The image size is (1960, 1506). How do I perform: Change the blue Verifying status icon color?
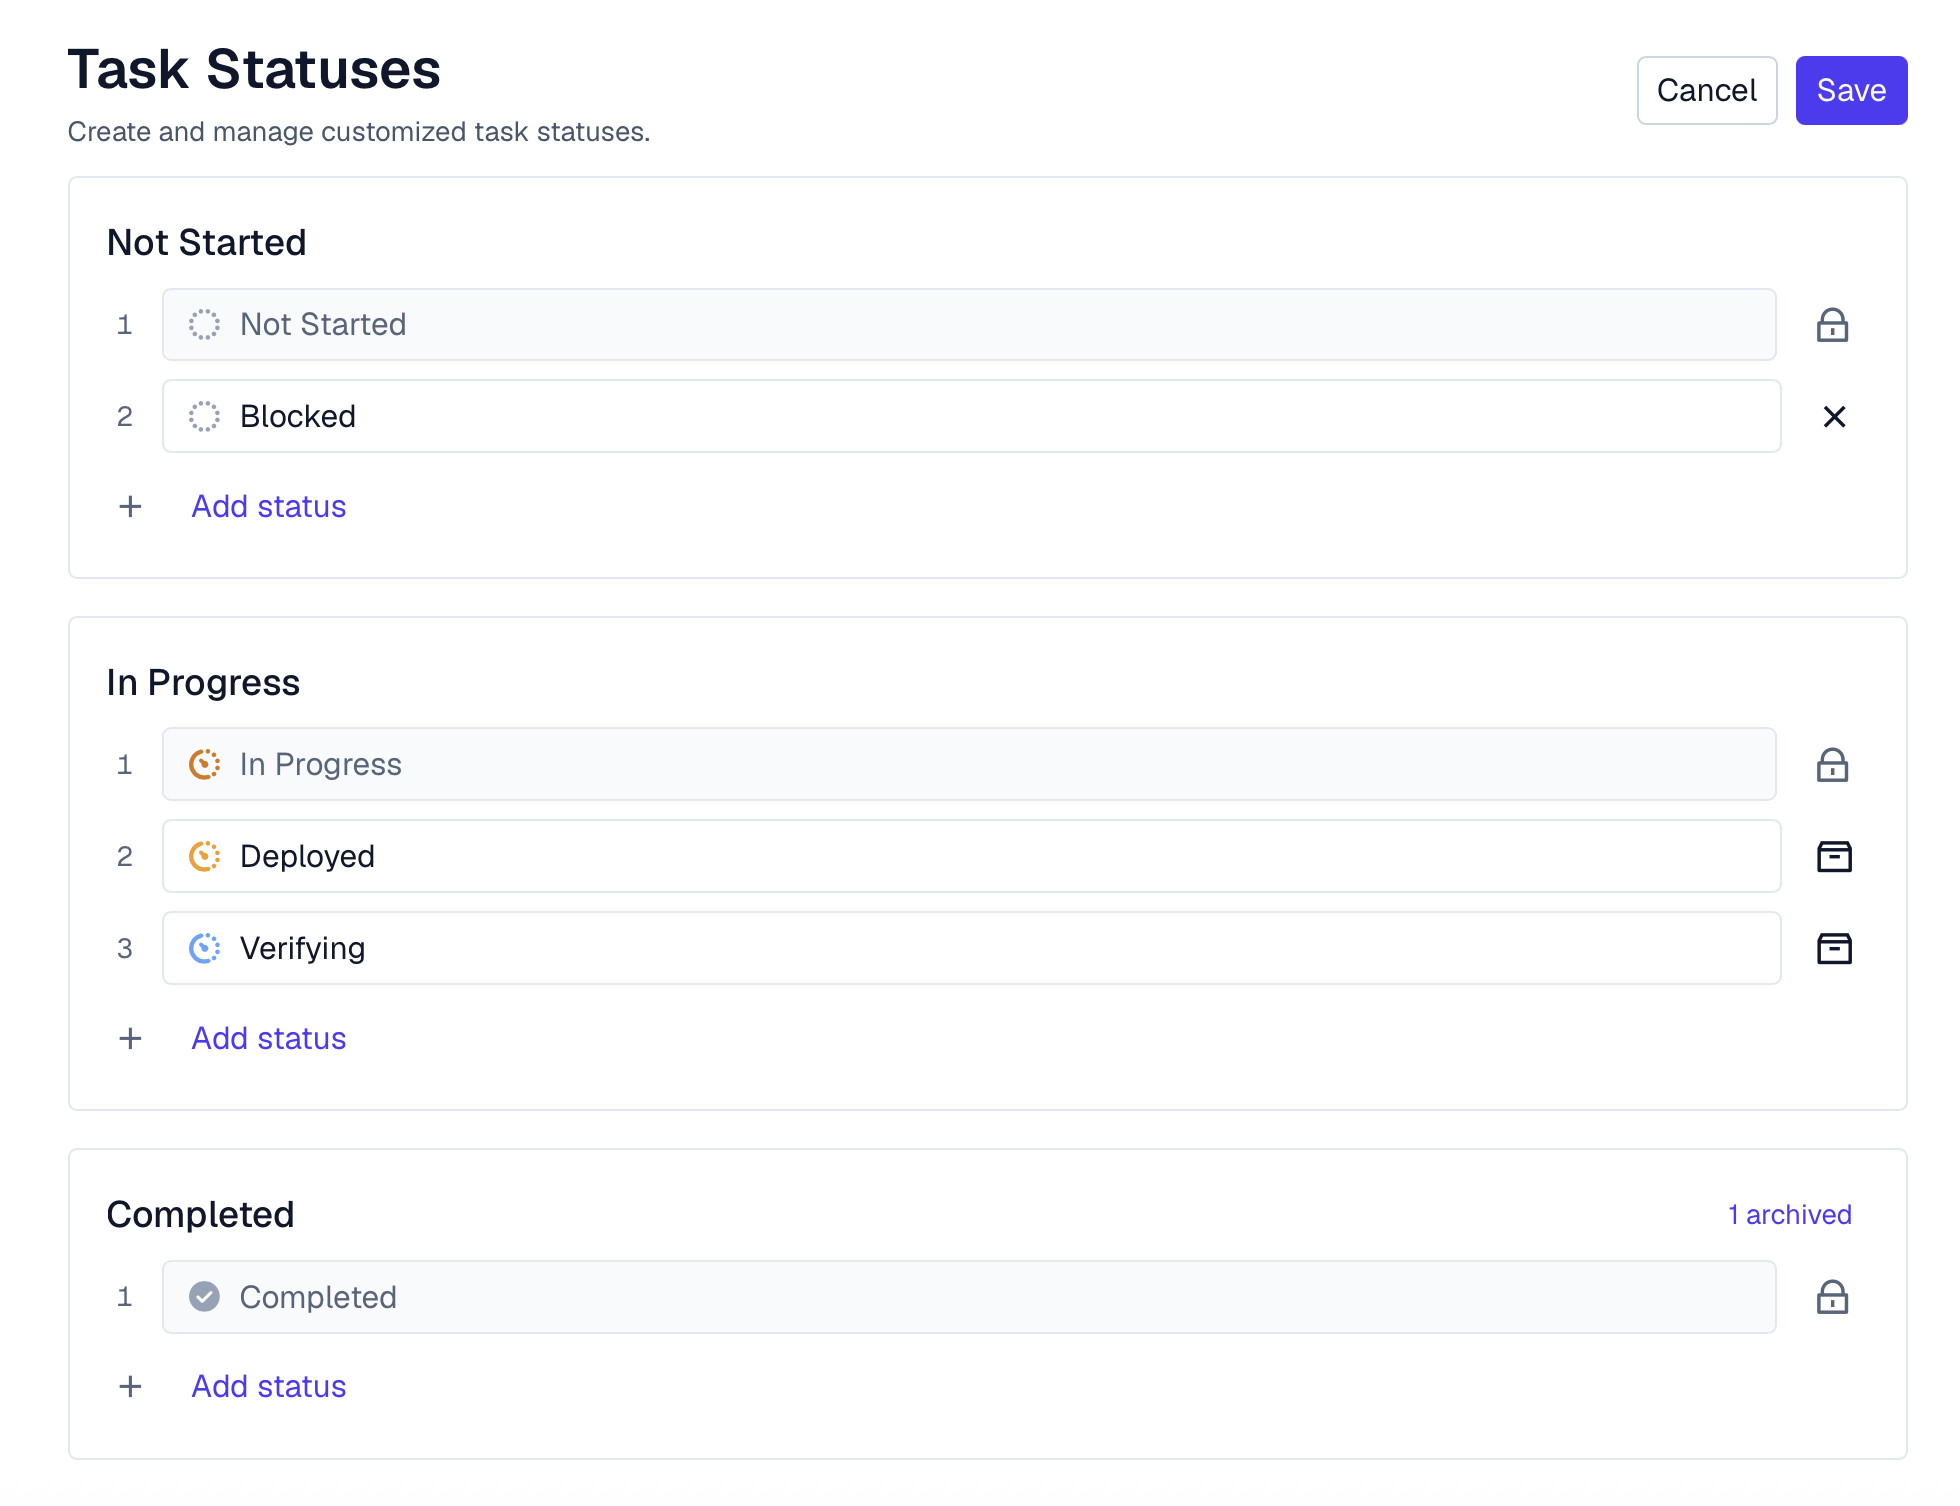(204, 949)
